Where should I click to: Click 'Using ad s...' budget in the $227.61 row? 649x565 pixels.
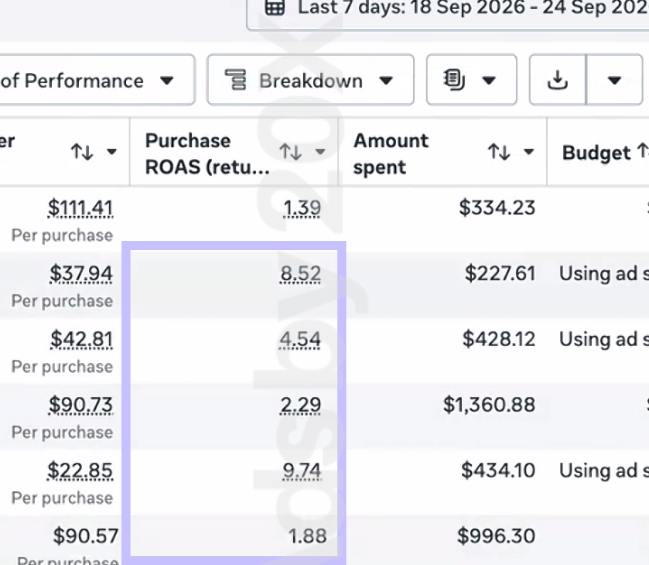[x=604, y=273]
